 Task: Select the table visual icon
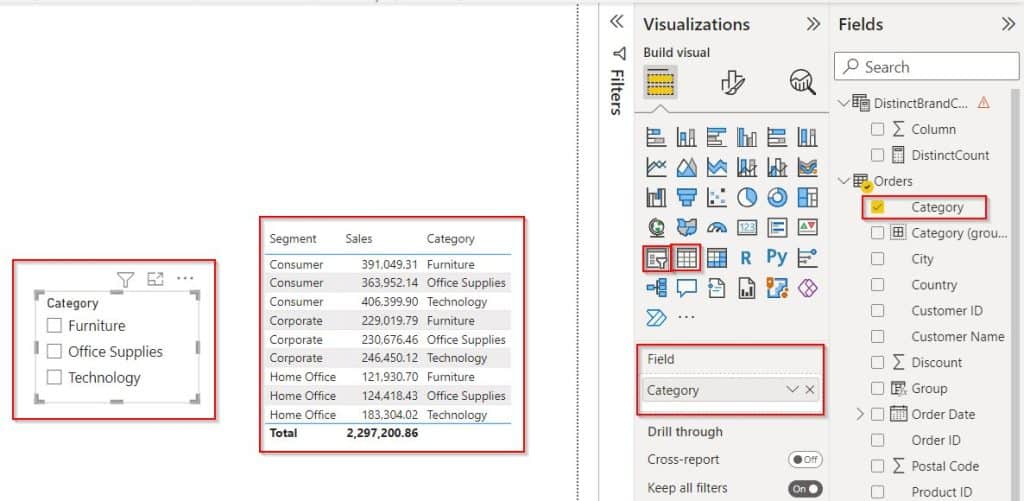pos(686,258)
